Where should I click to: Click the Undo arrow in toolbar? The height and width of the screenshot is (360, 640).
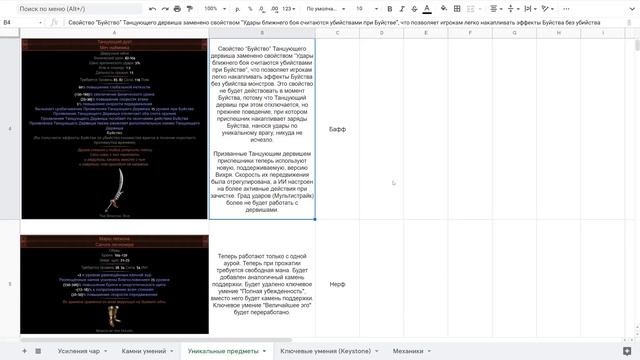(153, 9)
